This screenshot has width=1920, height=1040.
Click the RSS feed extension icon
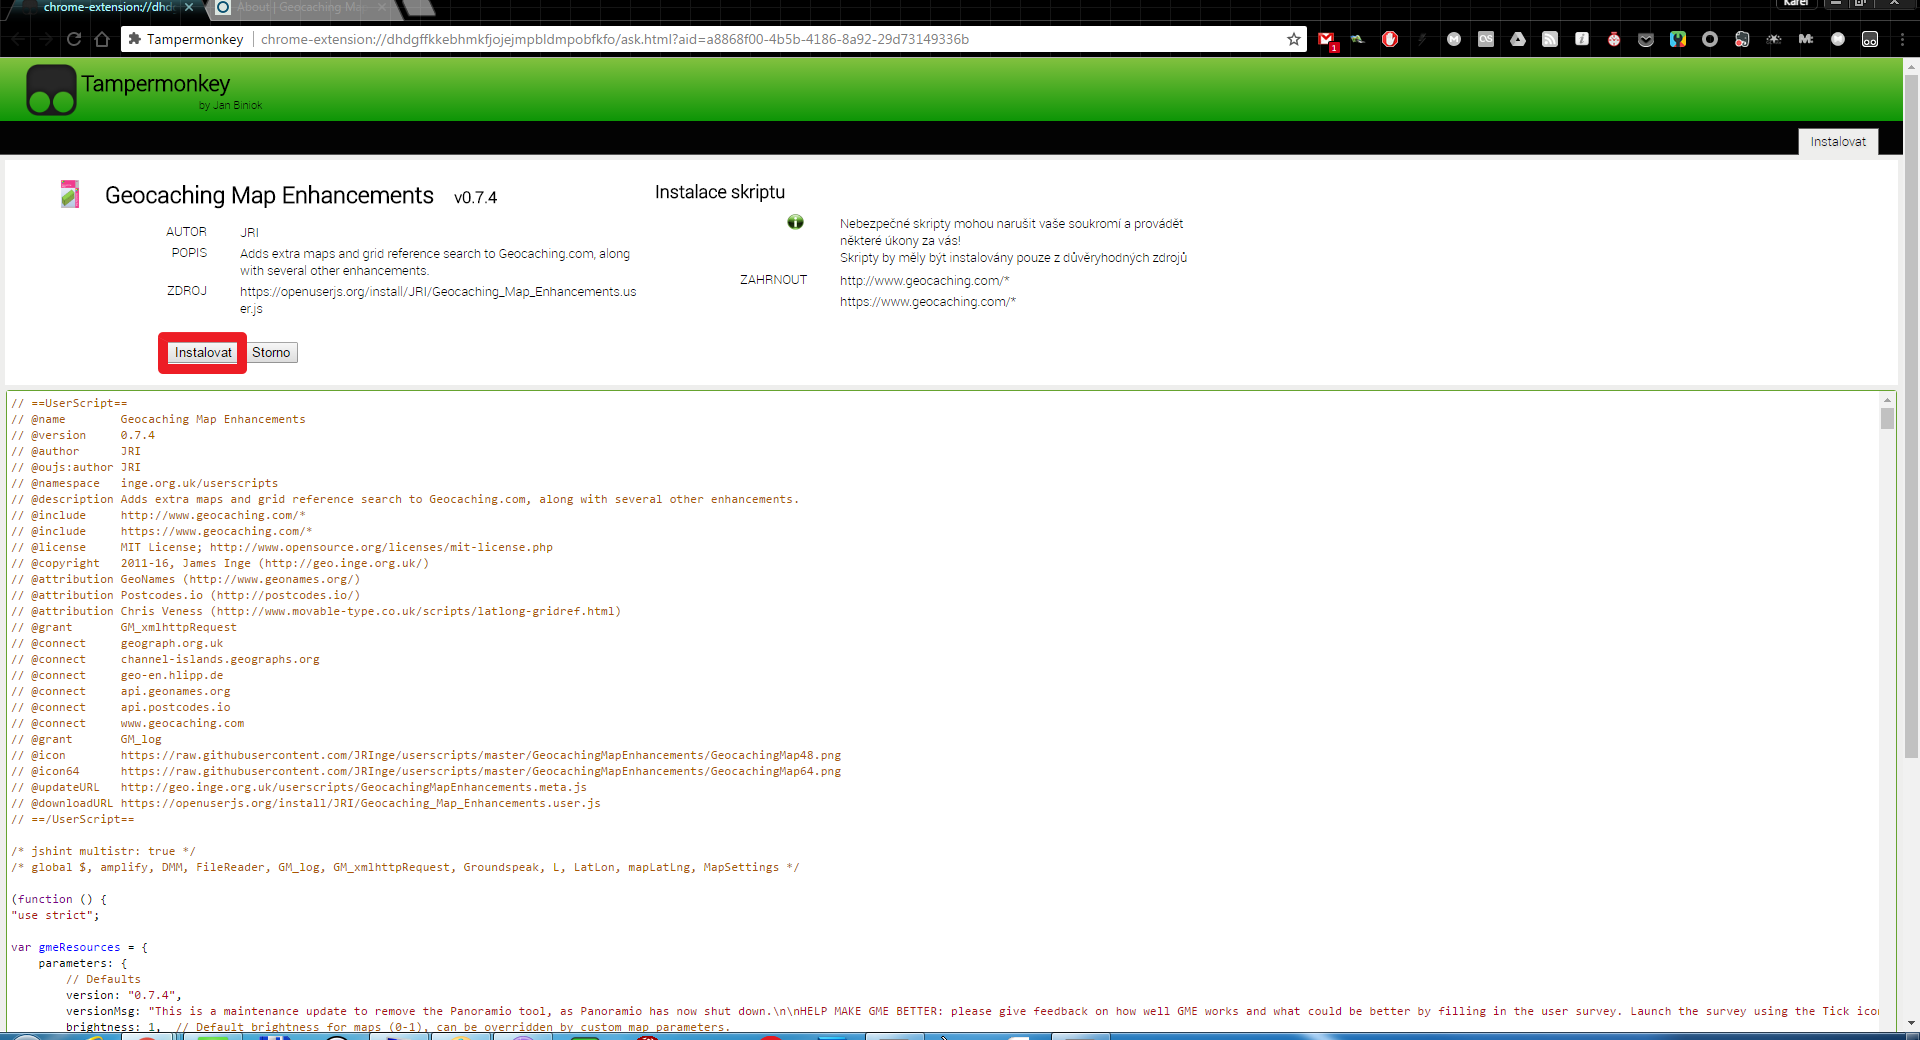pos(1550,39)
